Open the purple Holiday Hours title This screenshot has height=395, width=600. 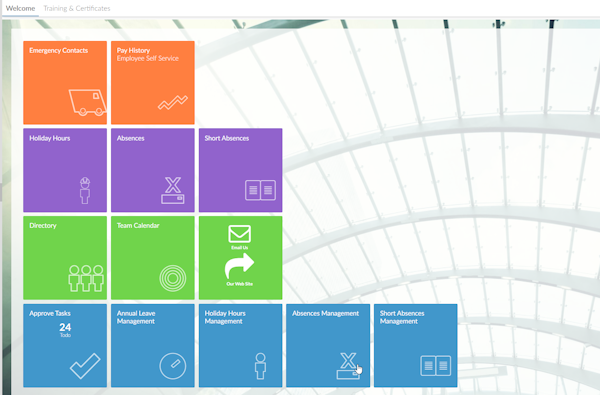pos(50,138)
